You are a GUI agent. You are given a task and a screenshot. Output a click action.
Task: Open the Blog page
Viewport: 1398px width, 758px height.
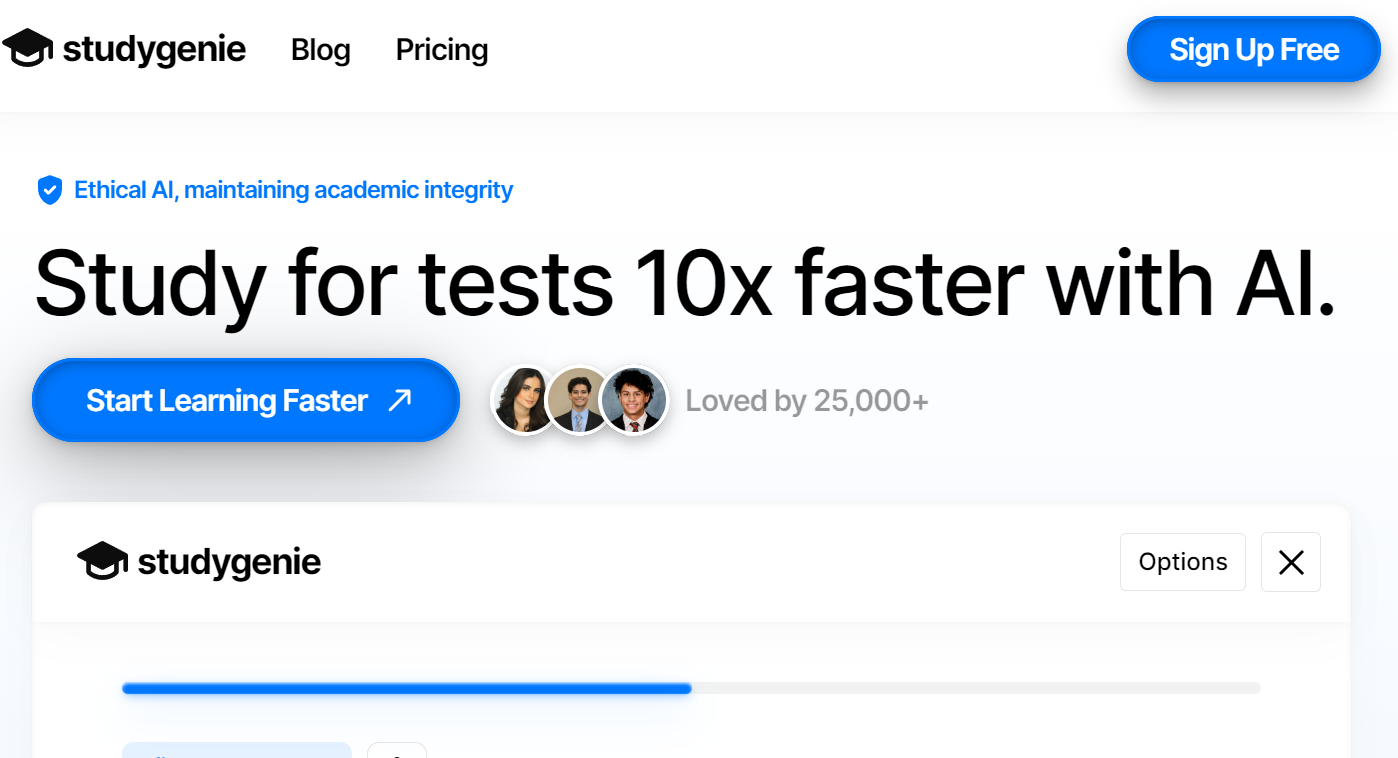click(320, 49)
